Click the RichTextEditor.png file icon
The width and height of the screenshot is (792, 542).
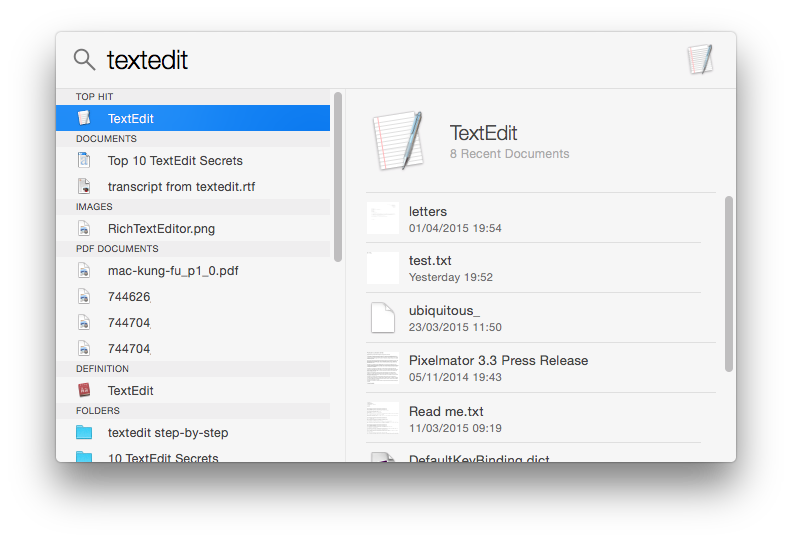coord(85,229)
